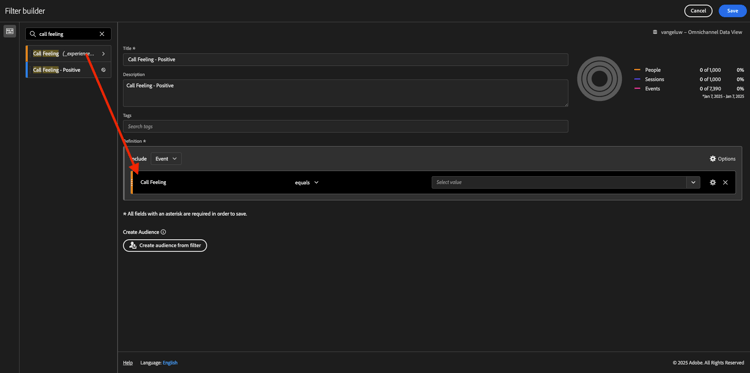750x373 pixels.
Task: Click the data view icon near top right
Action: tap(655, 32)
